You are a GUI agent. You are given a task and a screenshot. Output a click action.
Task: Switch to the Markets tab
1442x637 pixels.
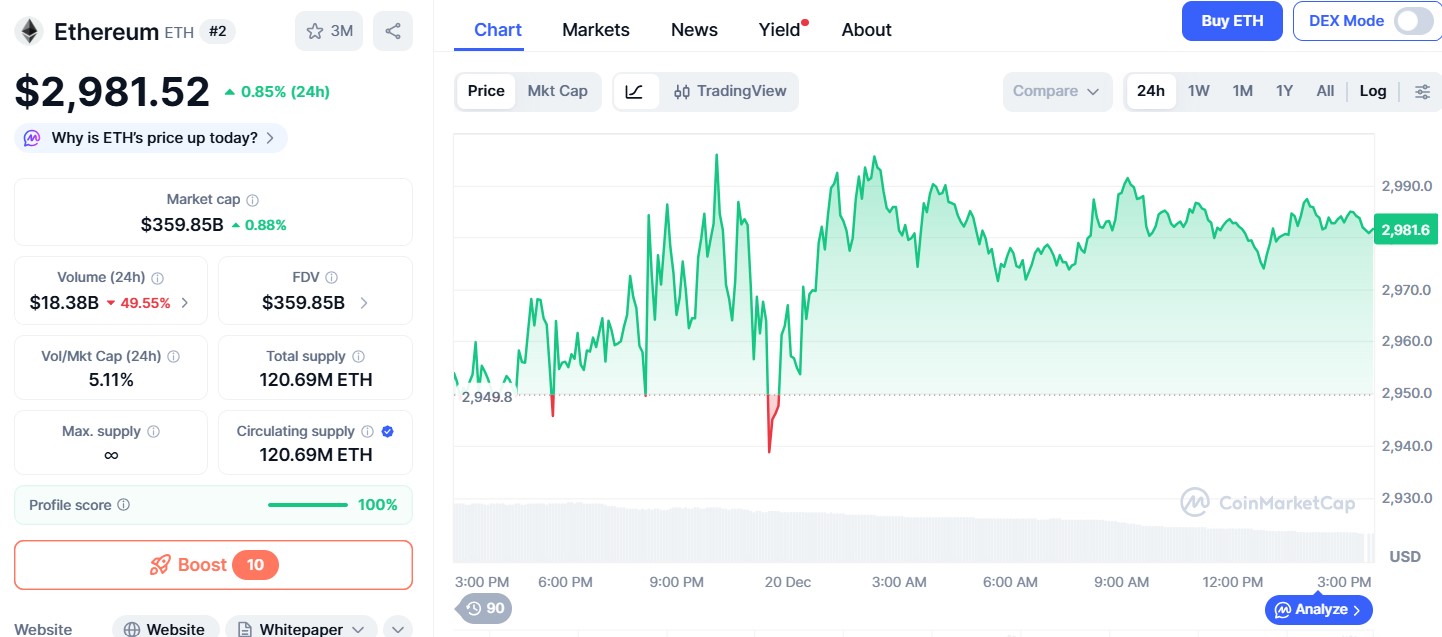click(x=596, y=29)
